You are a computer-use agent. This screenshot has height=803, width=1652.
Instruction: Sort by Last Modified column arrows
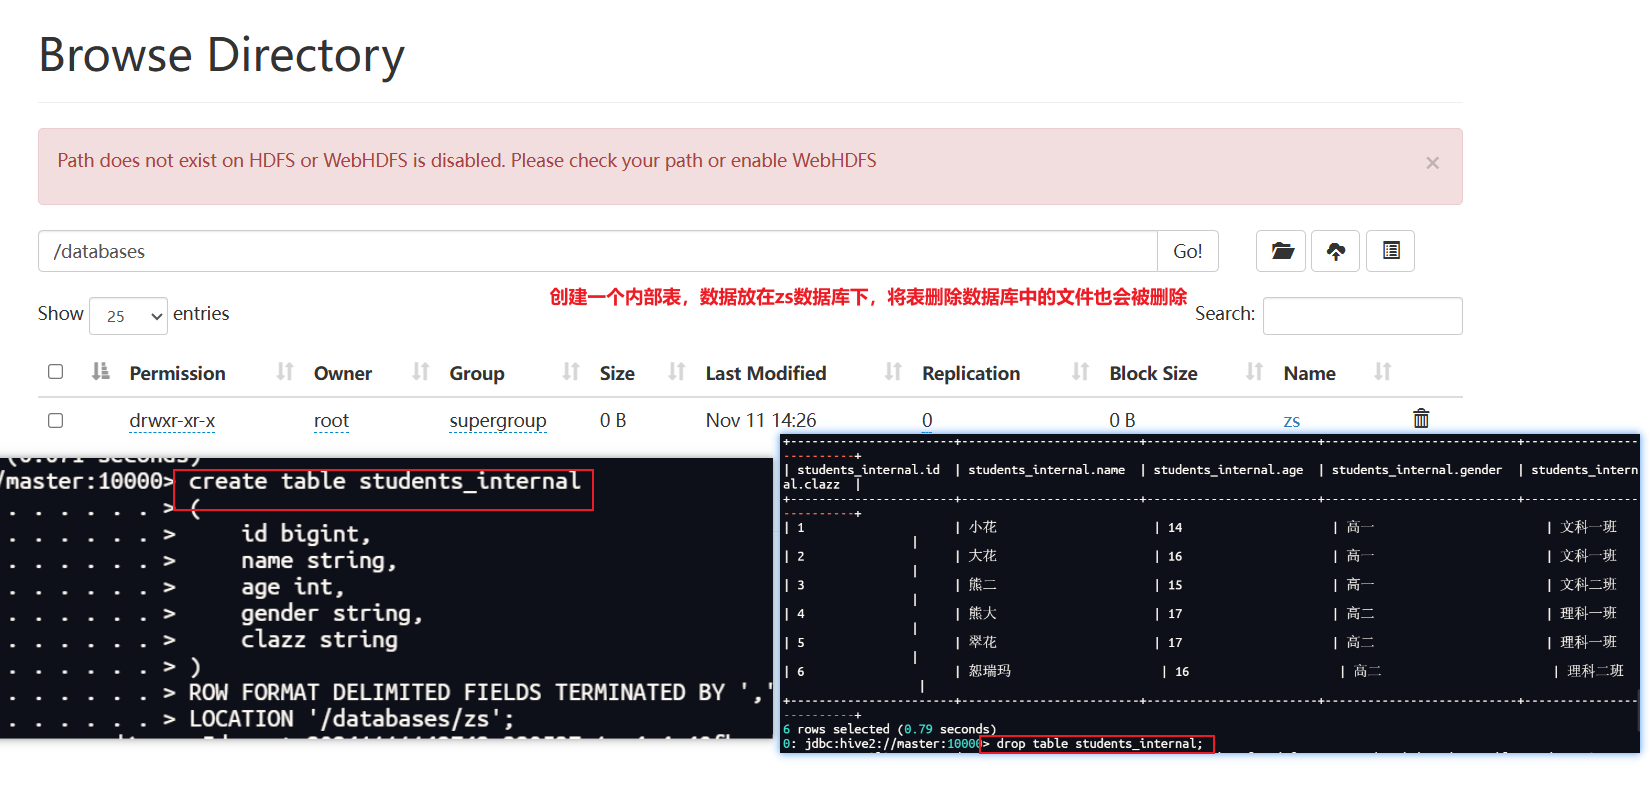pos(893,372)
